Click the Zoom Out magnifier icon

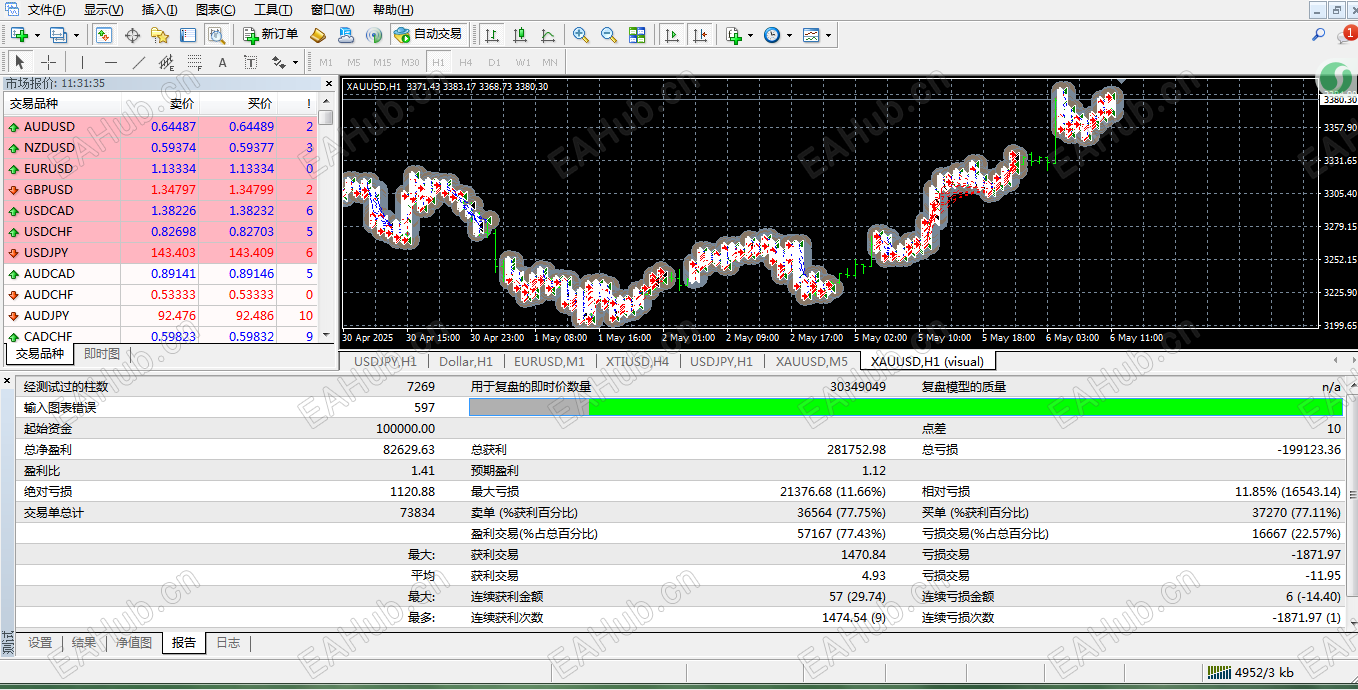tap(608, 35)
